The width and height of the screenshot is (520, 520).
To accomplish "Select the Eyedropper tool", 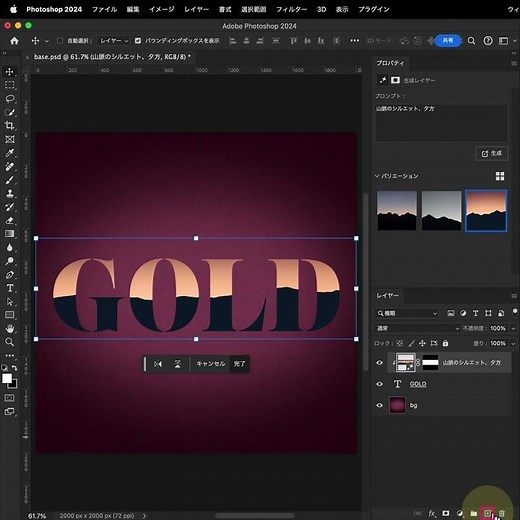I will coord(9,153).
